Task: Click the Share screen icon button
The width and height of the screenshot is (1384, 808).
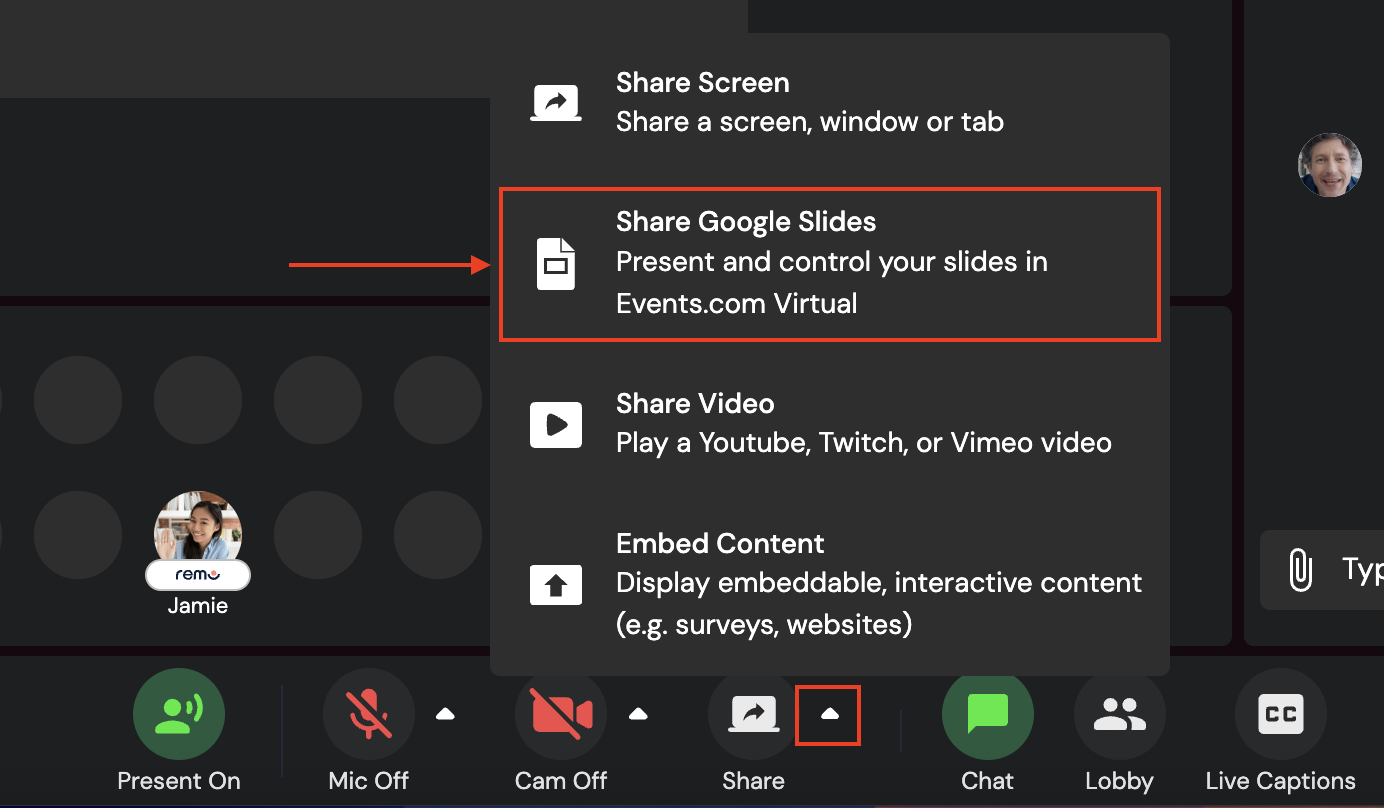Action: (753, 714)
